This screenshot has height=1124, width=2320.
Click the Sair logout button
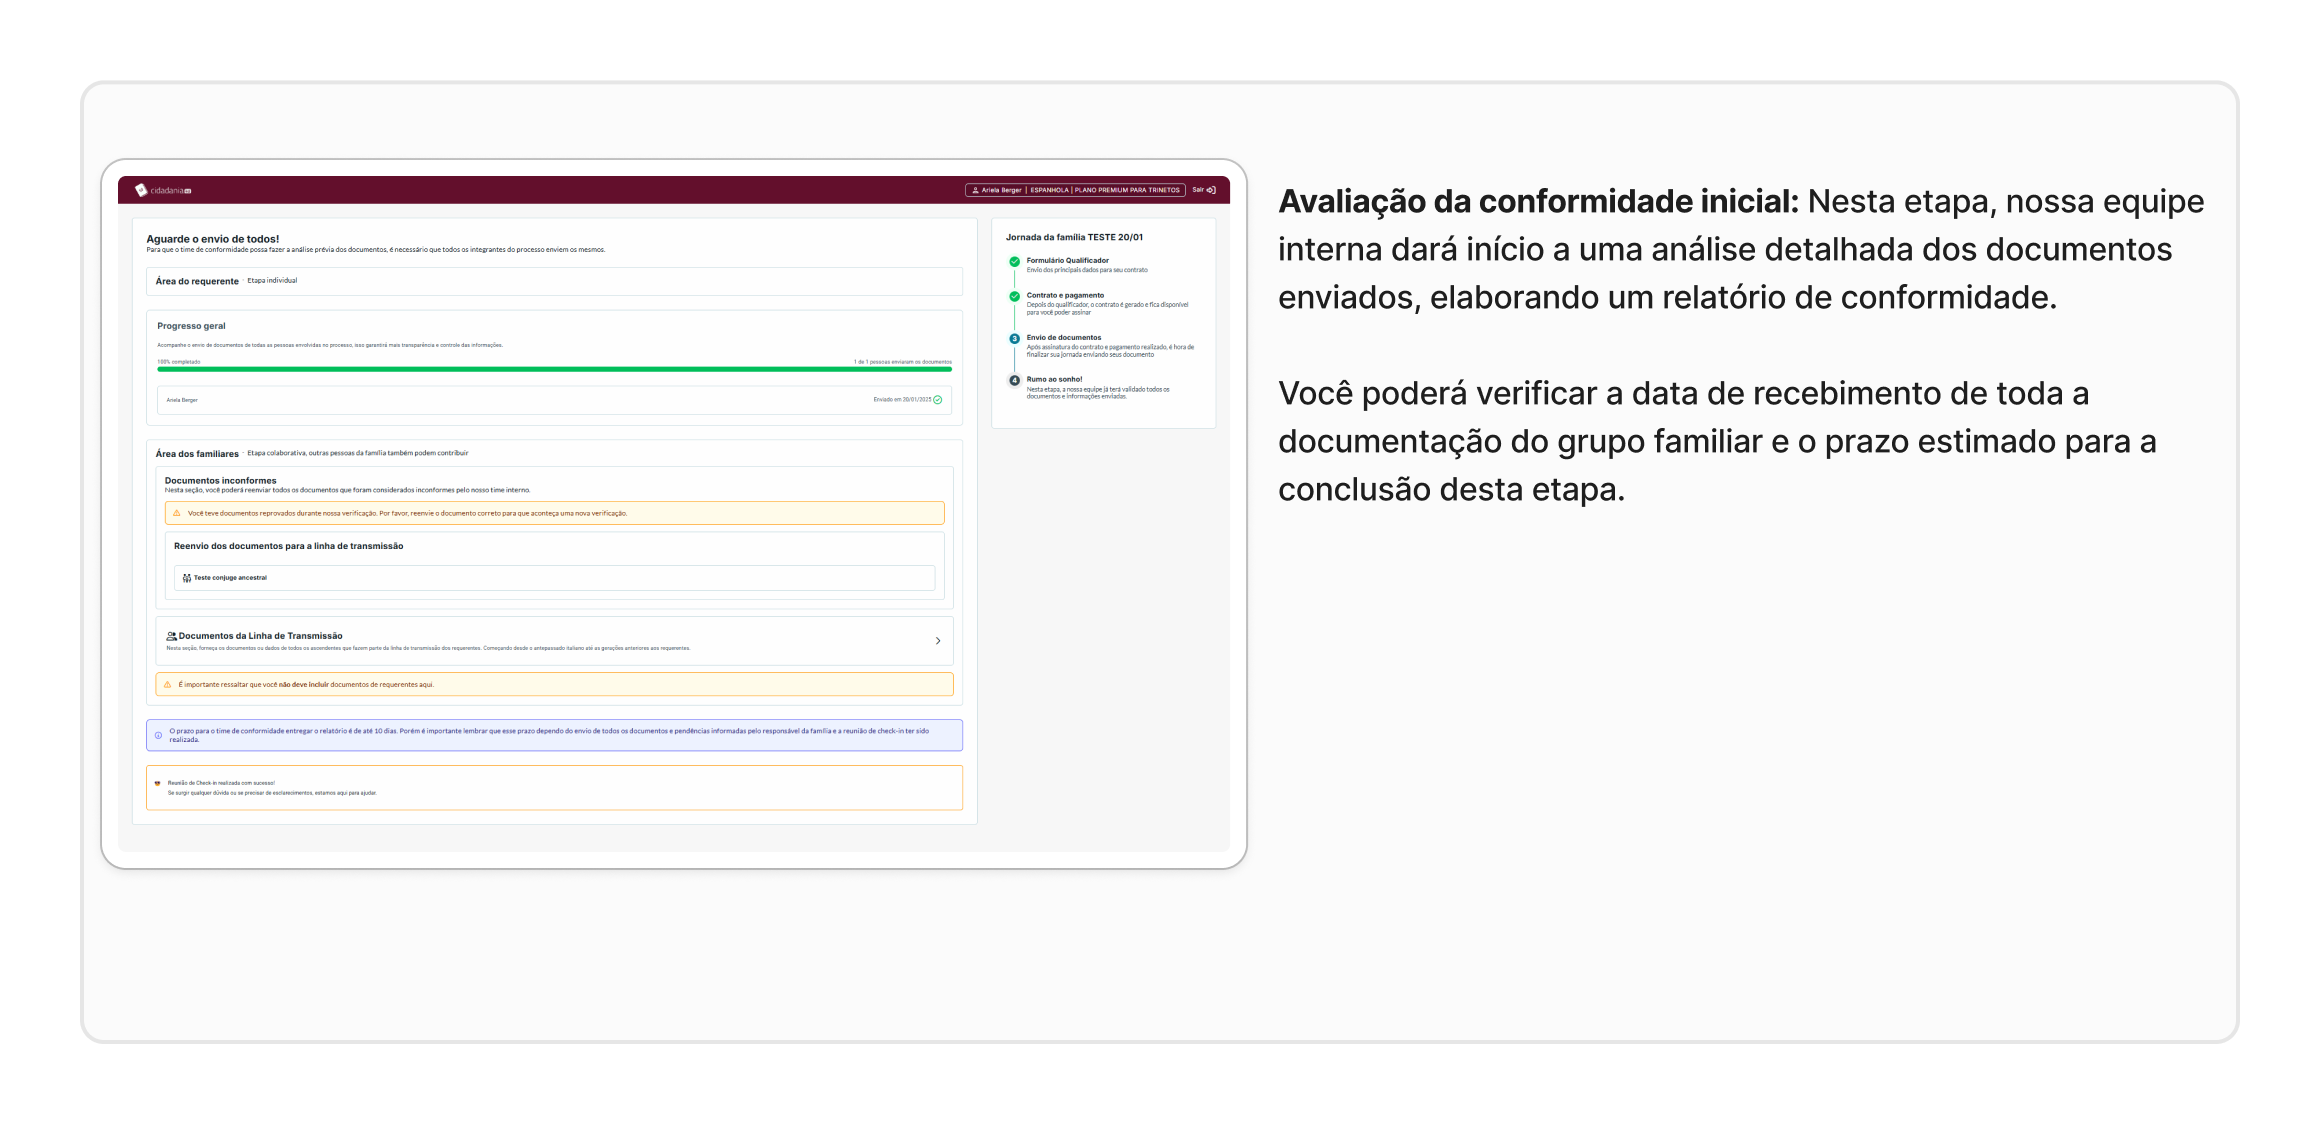1203,190
